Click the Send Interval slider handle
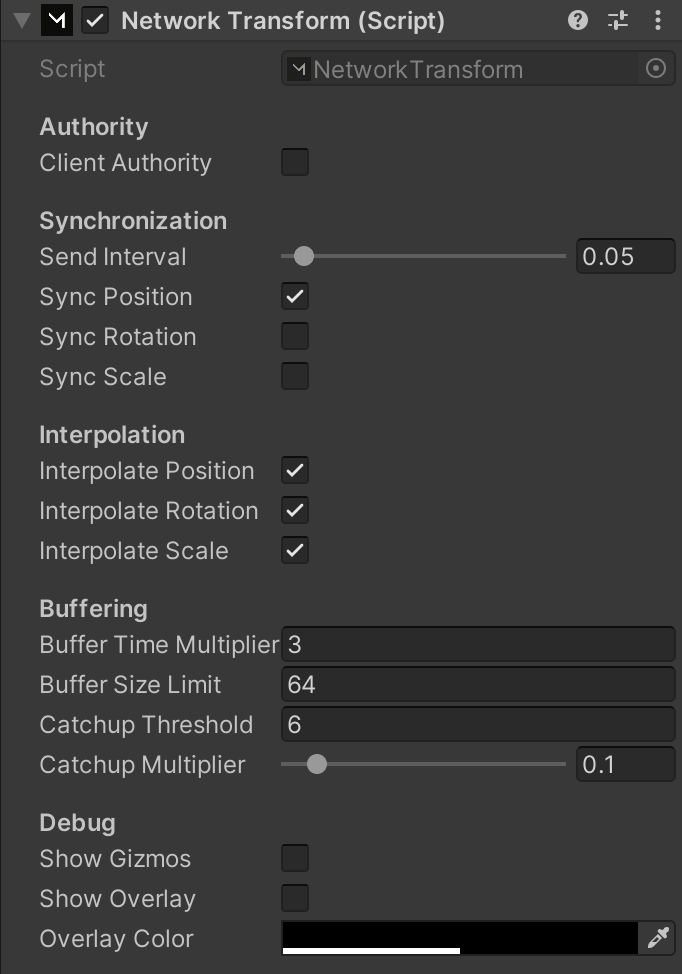 [303, 256]
